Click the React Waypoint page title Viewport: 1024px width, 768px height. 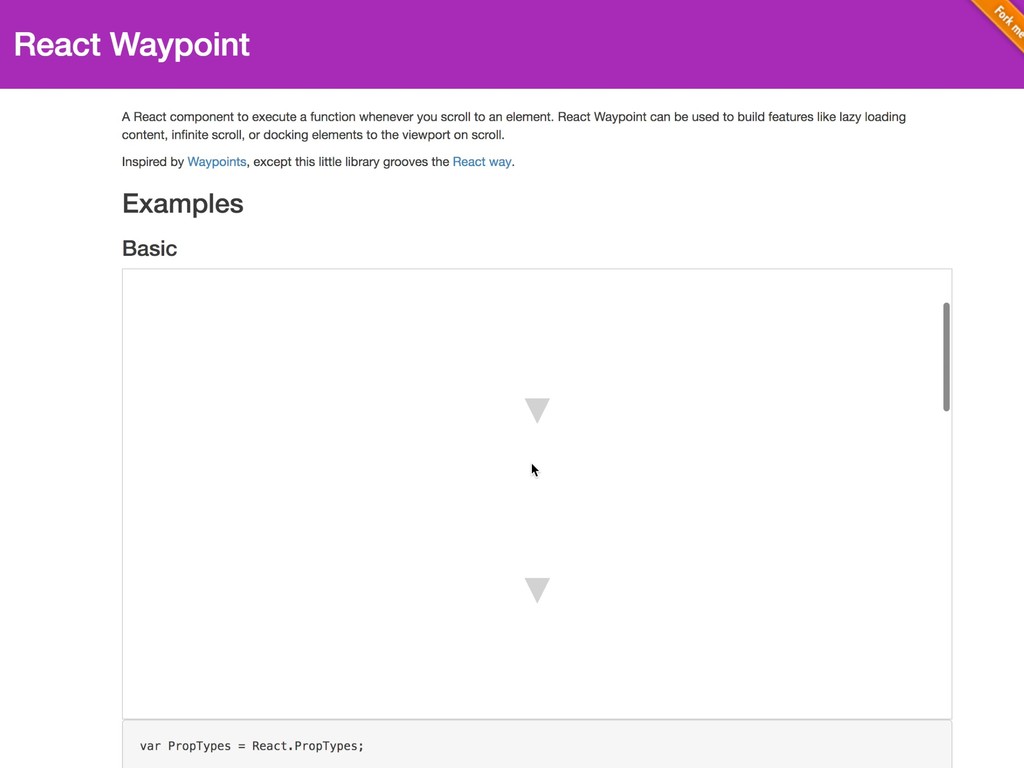click(132, 44)
